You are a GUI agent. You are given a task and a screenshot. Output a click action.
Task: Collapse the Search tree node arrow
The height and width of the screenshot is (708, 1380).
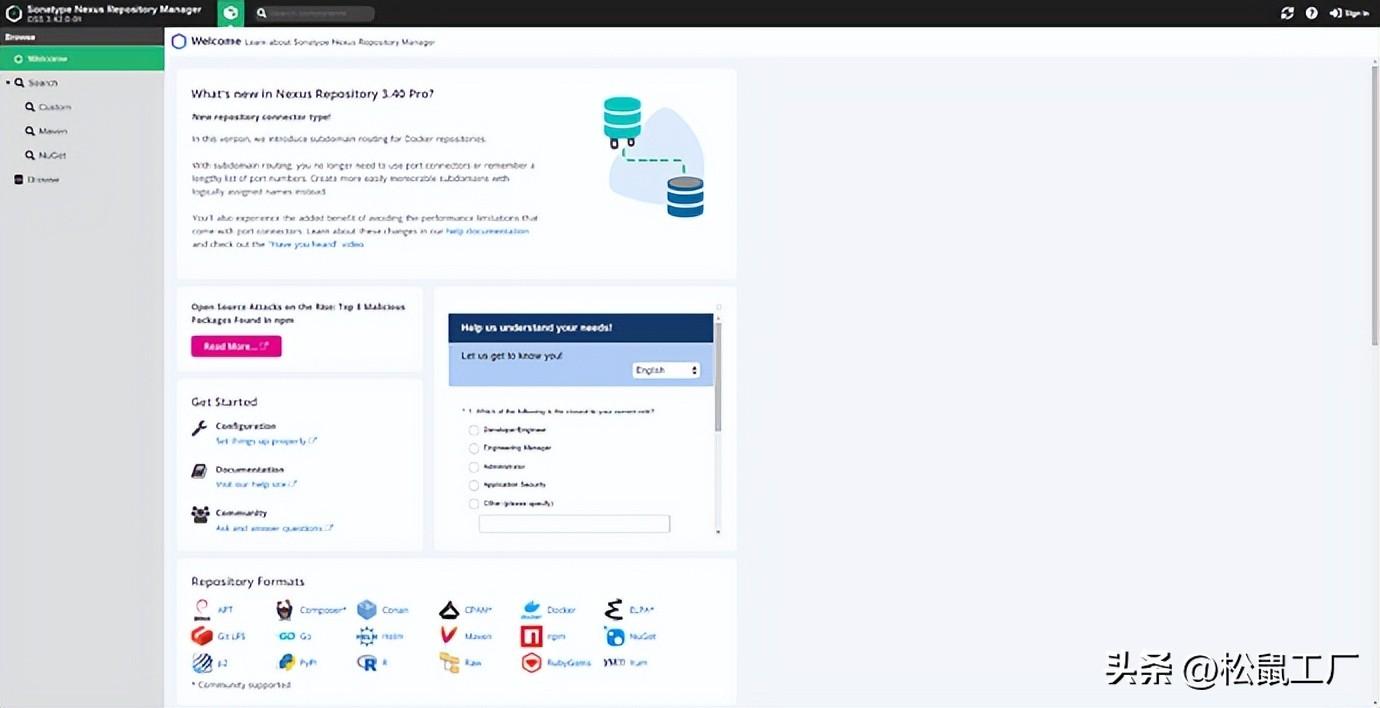pyautogui.click(x=8, y=83)
